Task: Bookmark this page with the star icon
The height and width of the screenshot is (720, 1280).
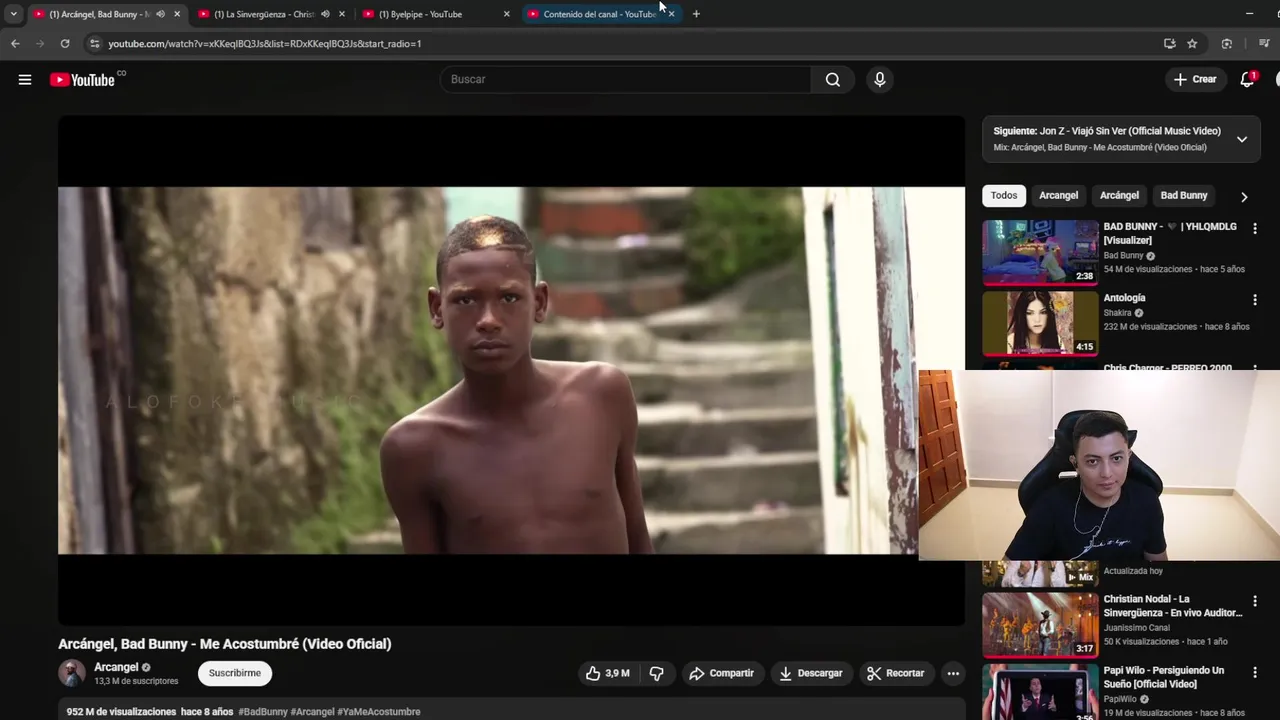Action: pos(1192,44)
